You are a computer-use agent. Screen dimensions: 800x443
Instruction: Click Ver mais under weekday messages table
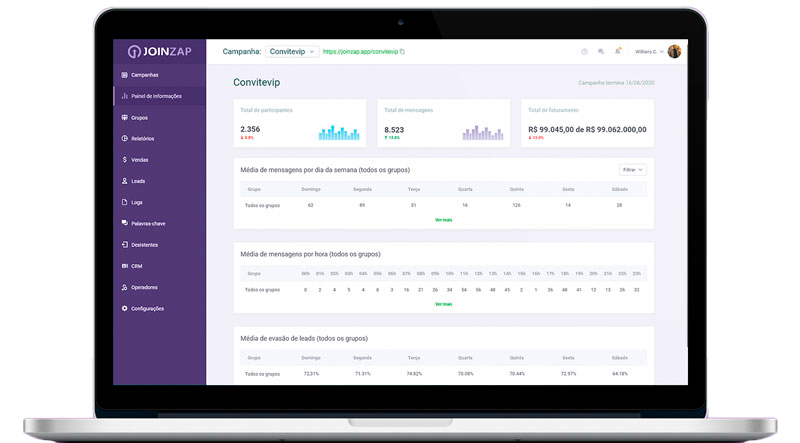point(443,220)
